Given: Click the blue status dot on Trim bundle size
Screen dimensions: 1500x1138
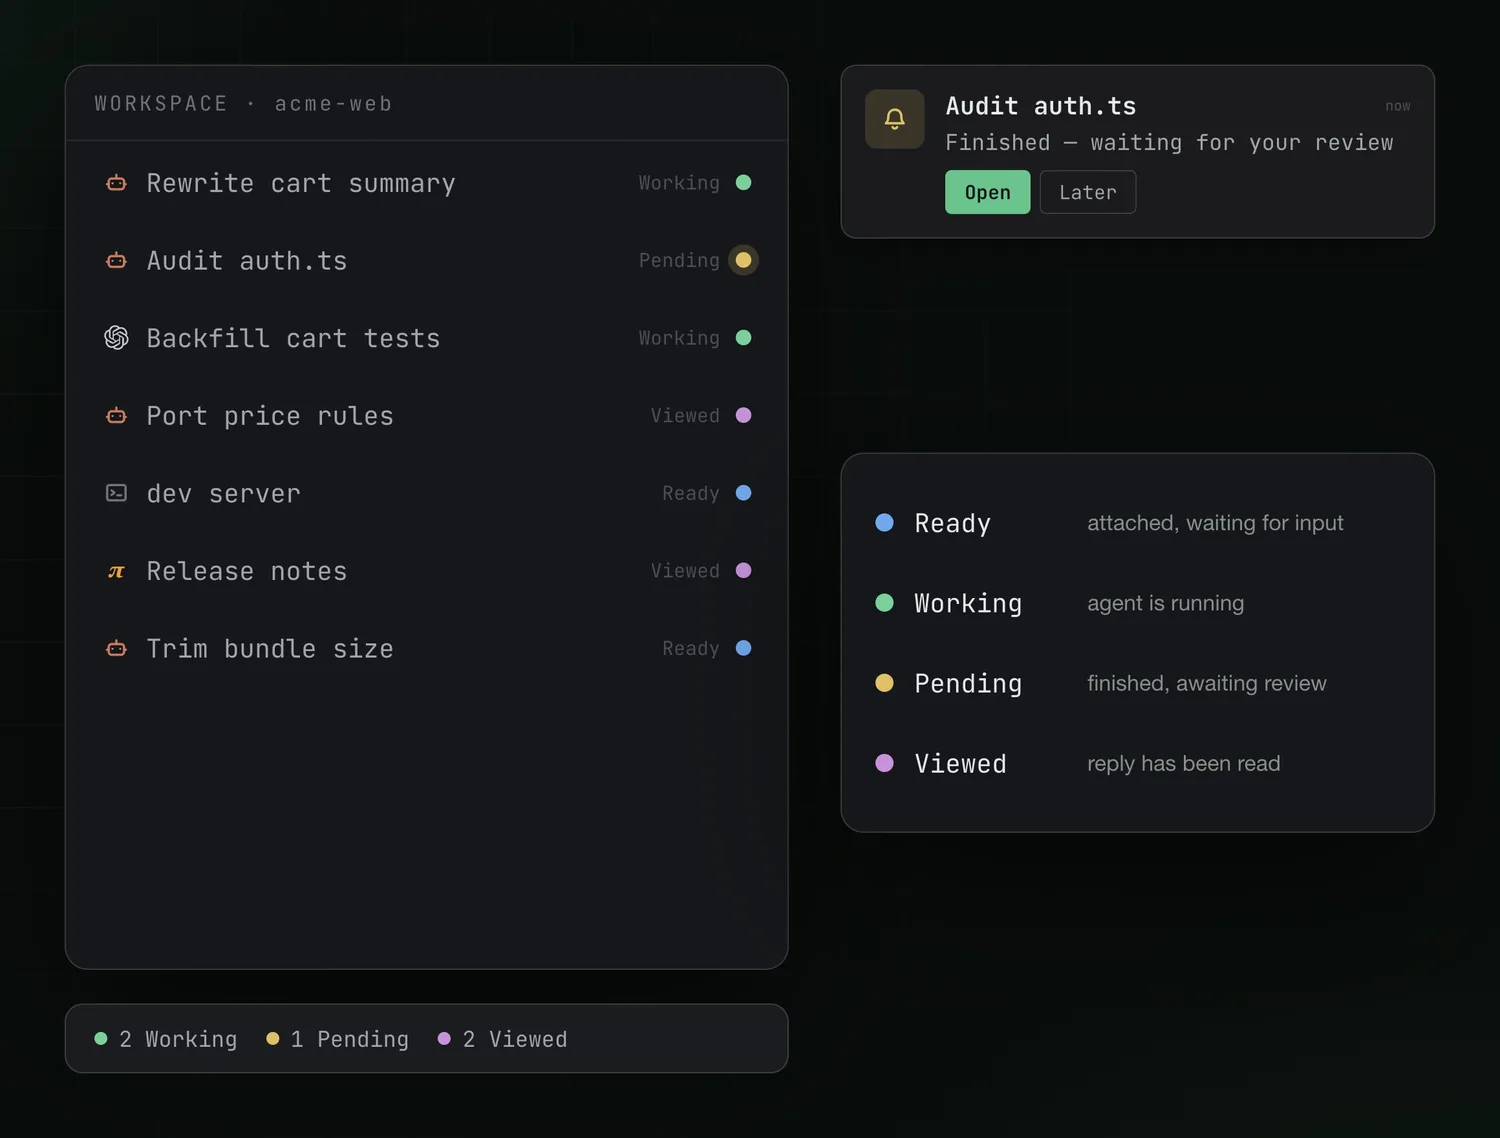Looking at the screenshot, I should point(743,648).
